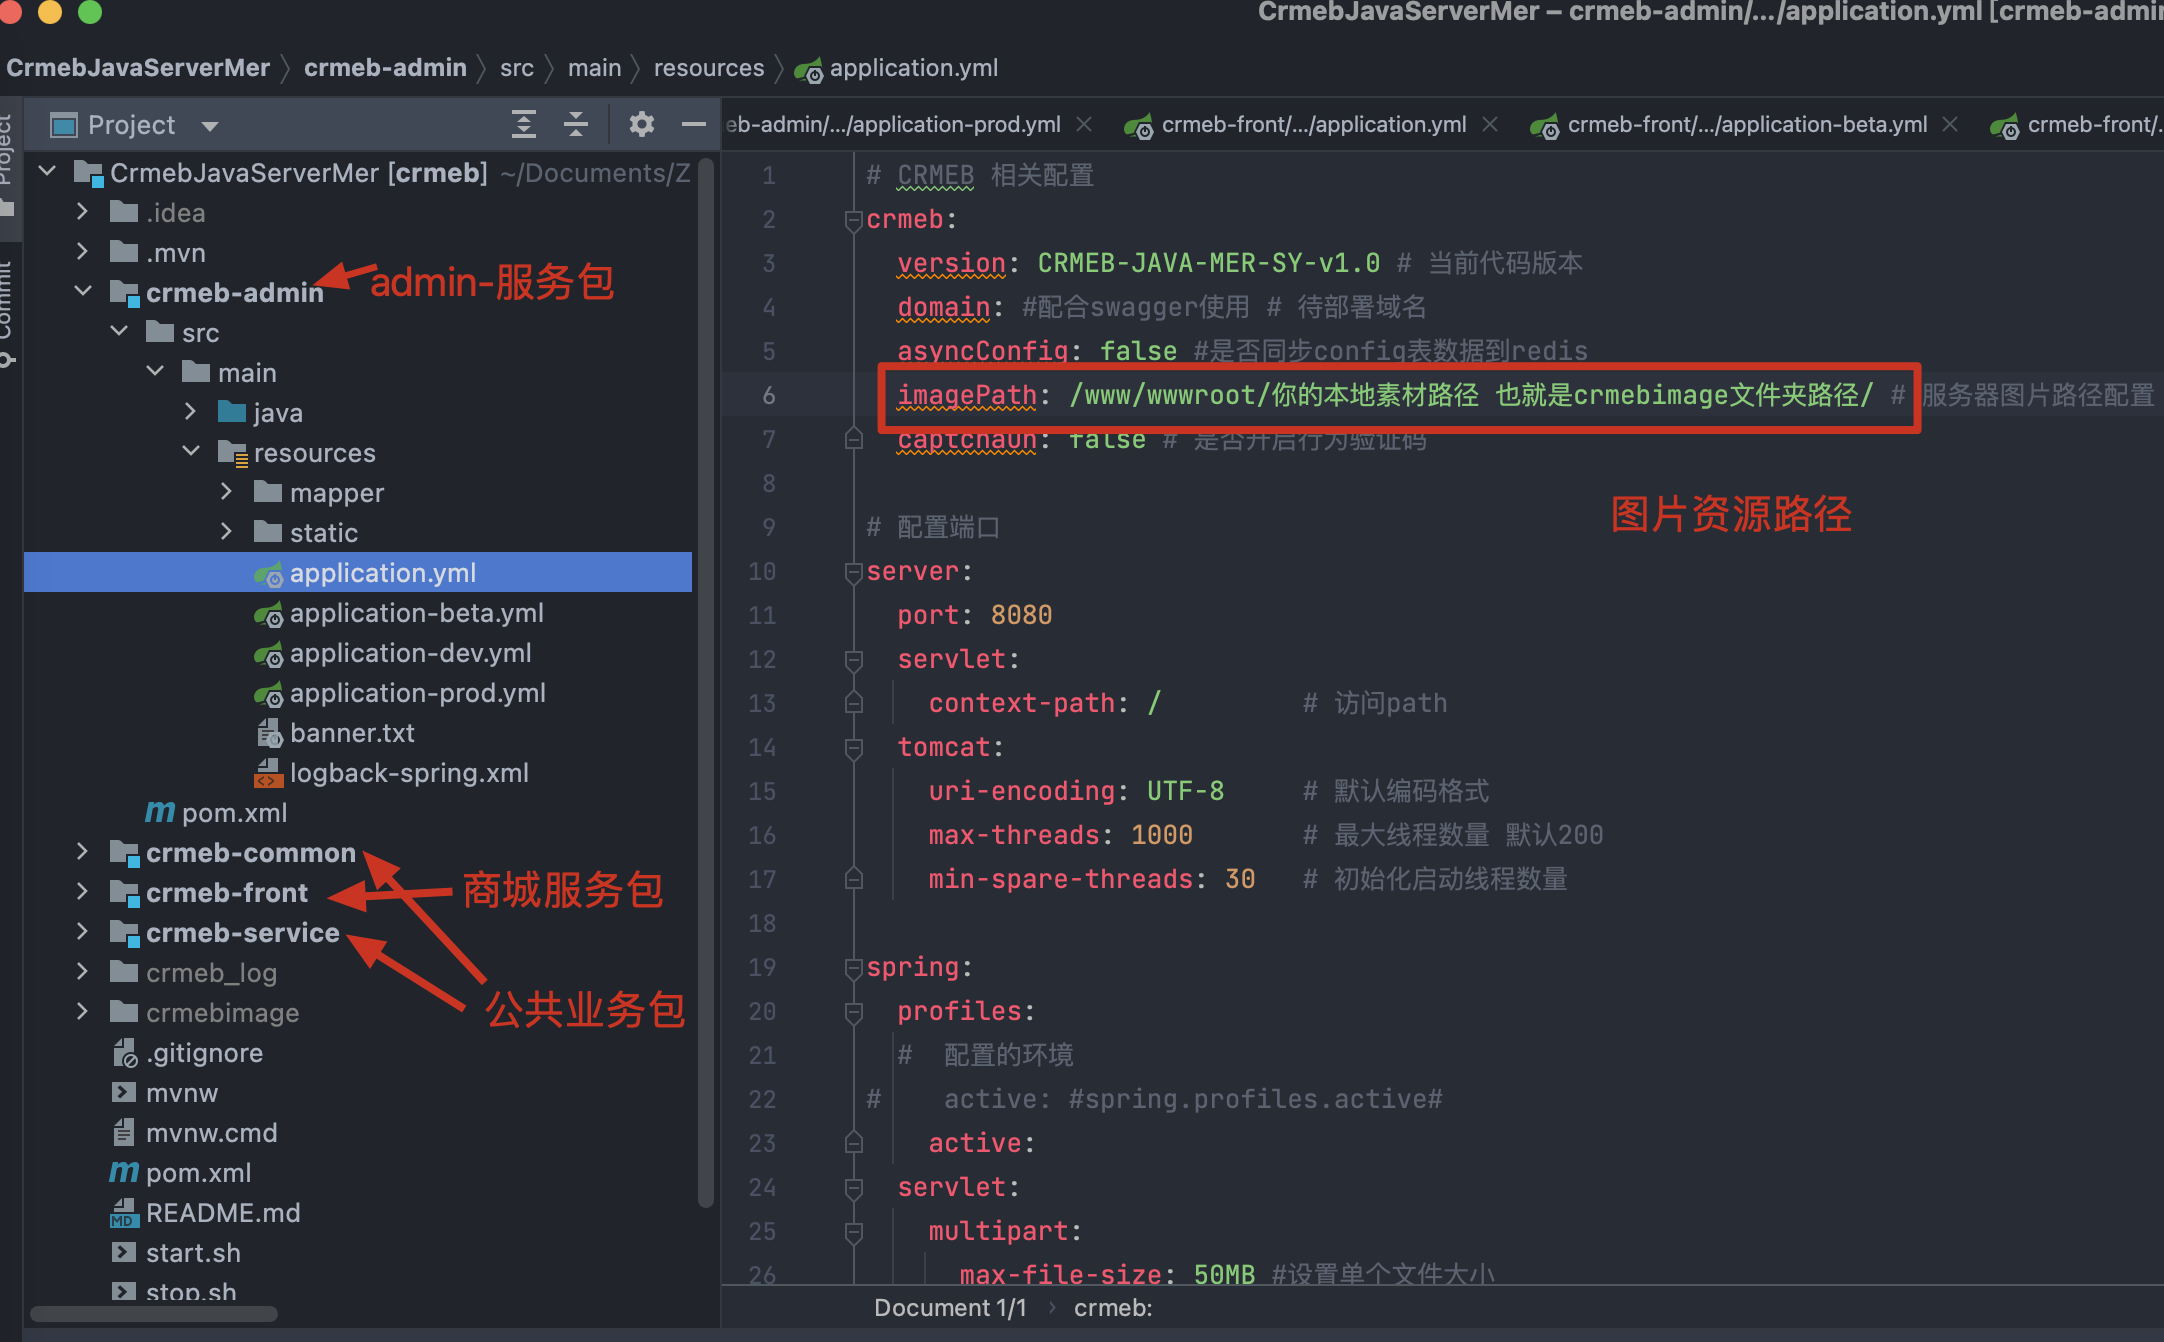Collapse the crmeb-admin tree node
Viewport: 2164px width, 1342px height.
[x=82, y=291]
